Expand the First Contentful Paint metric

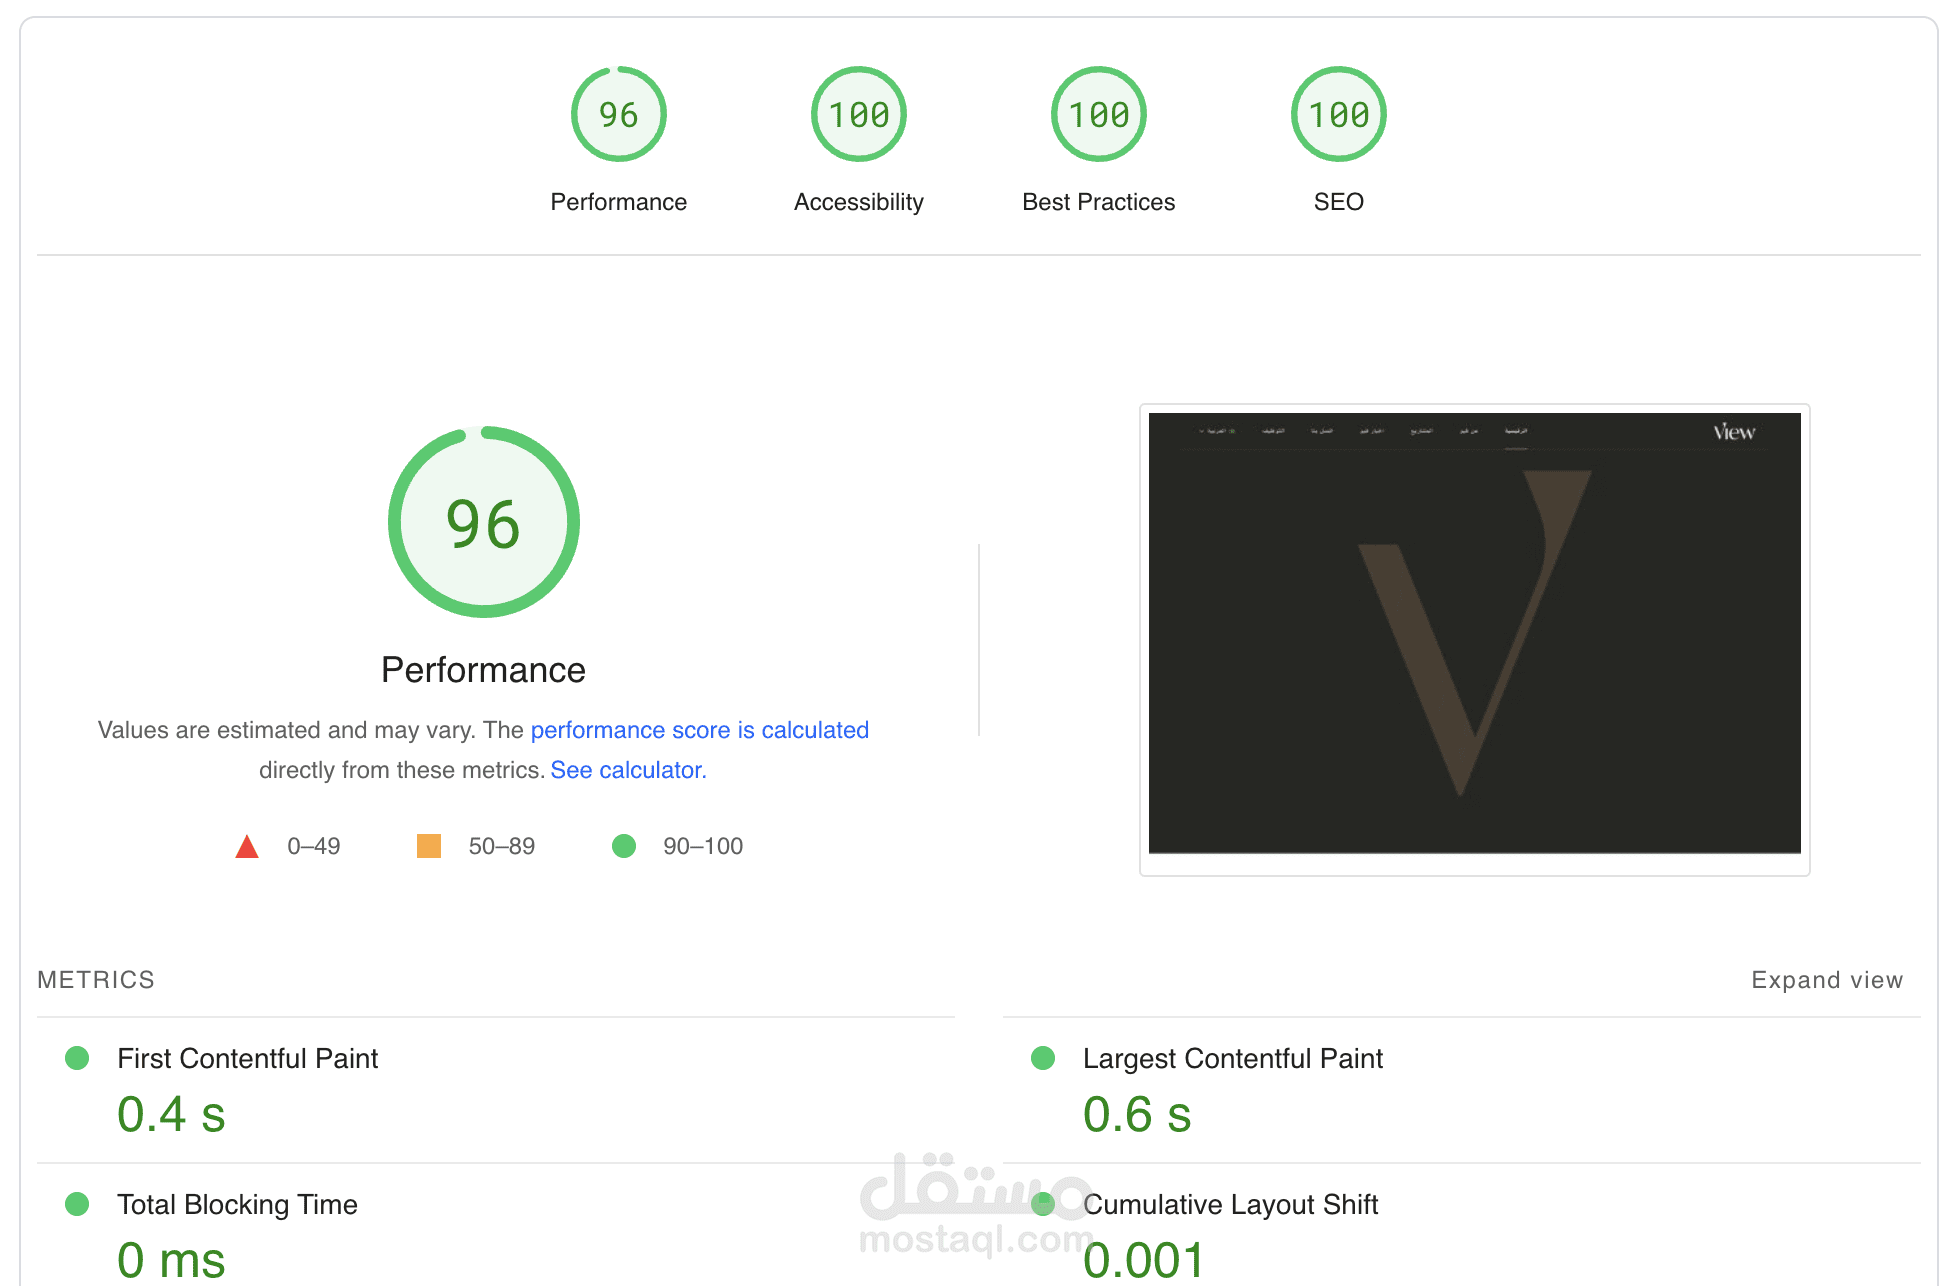click(247, 1058)
